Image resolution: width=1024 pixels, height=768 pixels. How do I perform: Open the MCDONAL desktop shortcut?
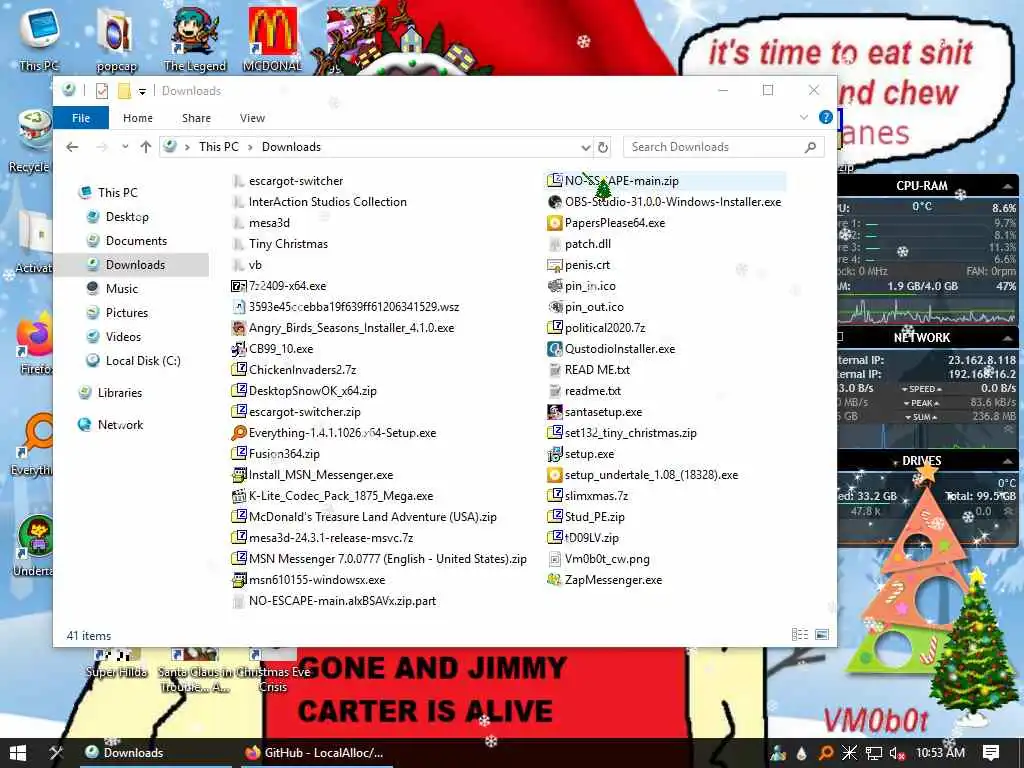[272, 39]
